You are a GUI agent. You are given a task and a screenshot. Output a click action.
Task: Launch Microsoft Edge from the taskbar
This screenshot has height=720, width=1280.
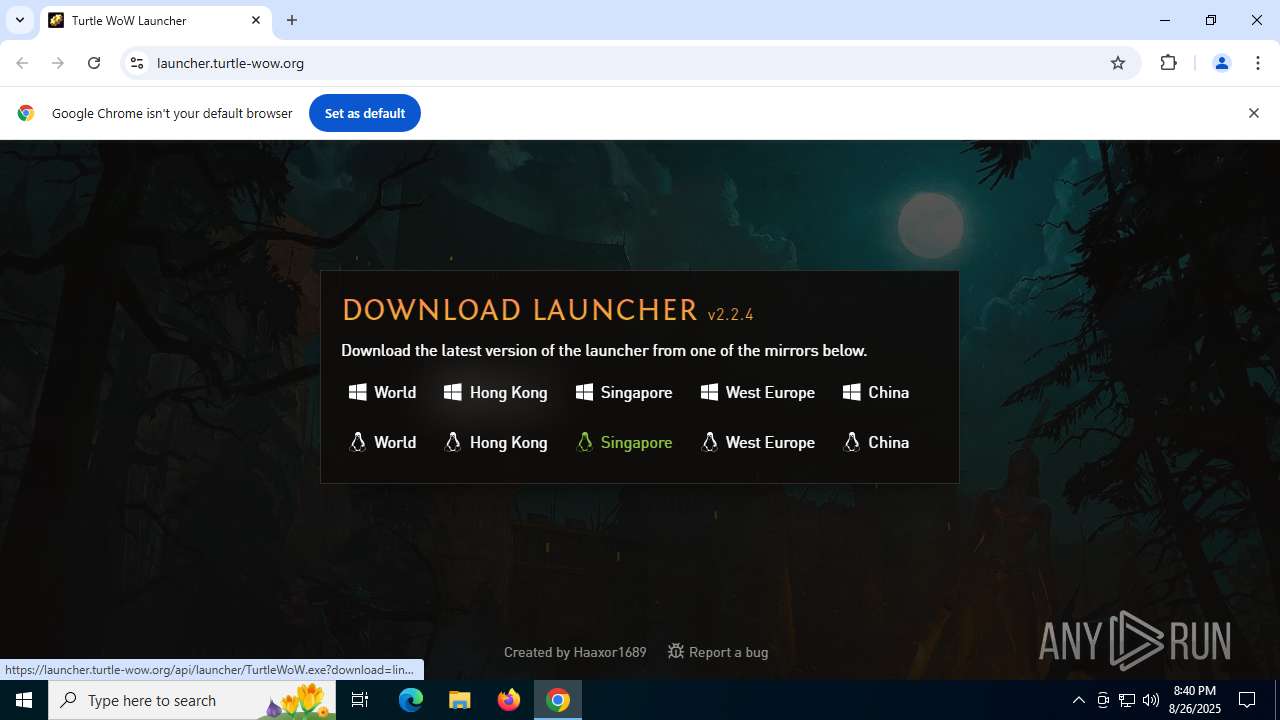click(x=411, y=700)
